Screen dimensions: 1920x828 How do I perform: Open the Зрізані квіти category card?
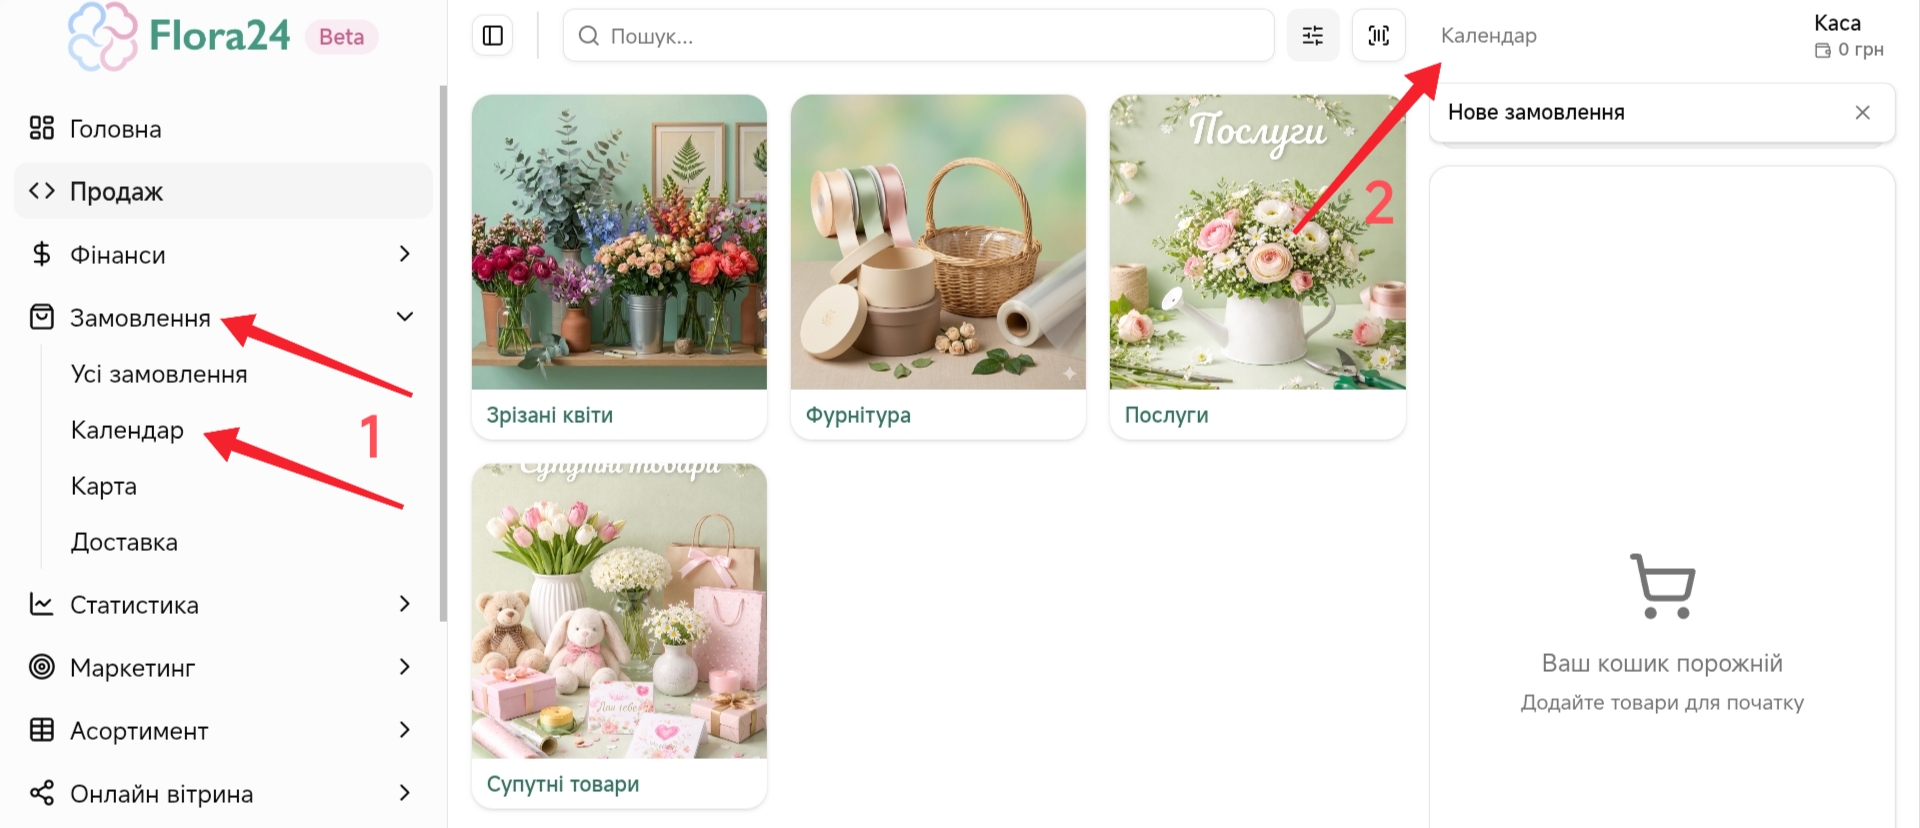pos(619,266)
